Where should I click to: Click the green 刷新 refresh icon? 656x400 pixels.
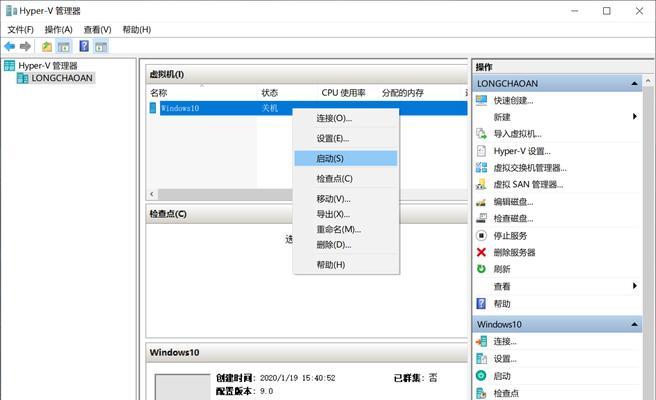pyautogui.click(x=482, y=269)
